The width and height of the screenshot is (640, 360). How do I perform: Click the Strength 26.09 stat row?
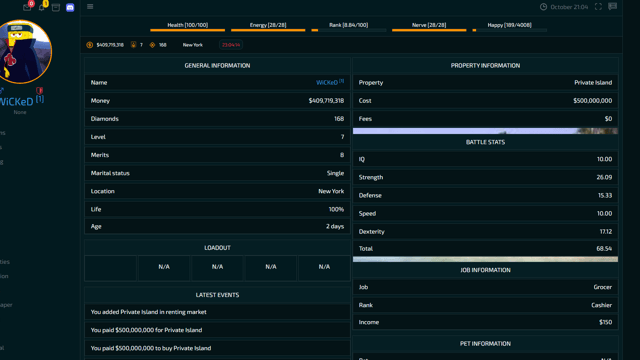click(485, 177)
